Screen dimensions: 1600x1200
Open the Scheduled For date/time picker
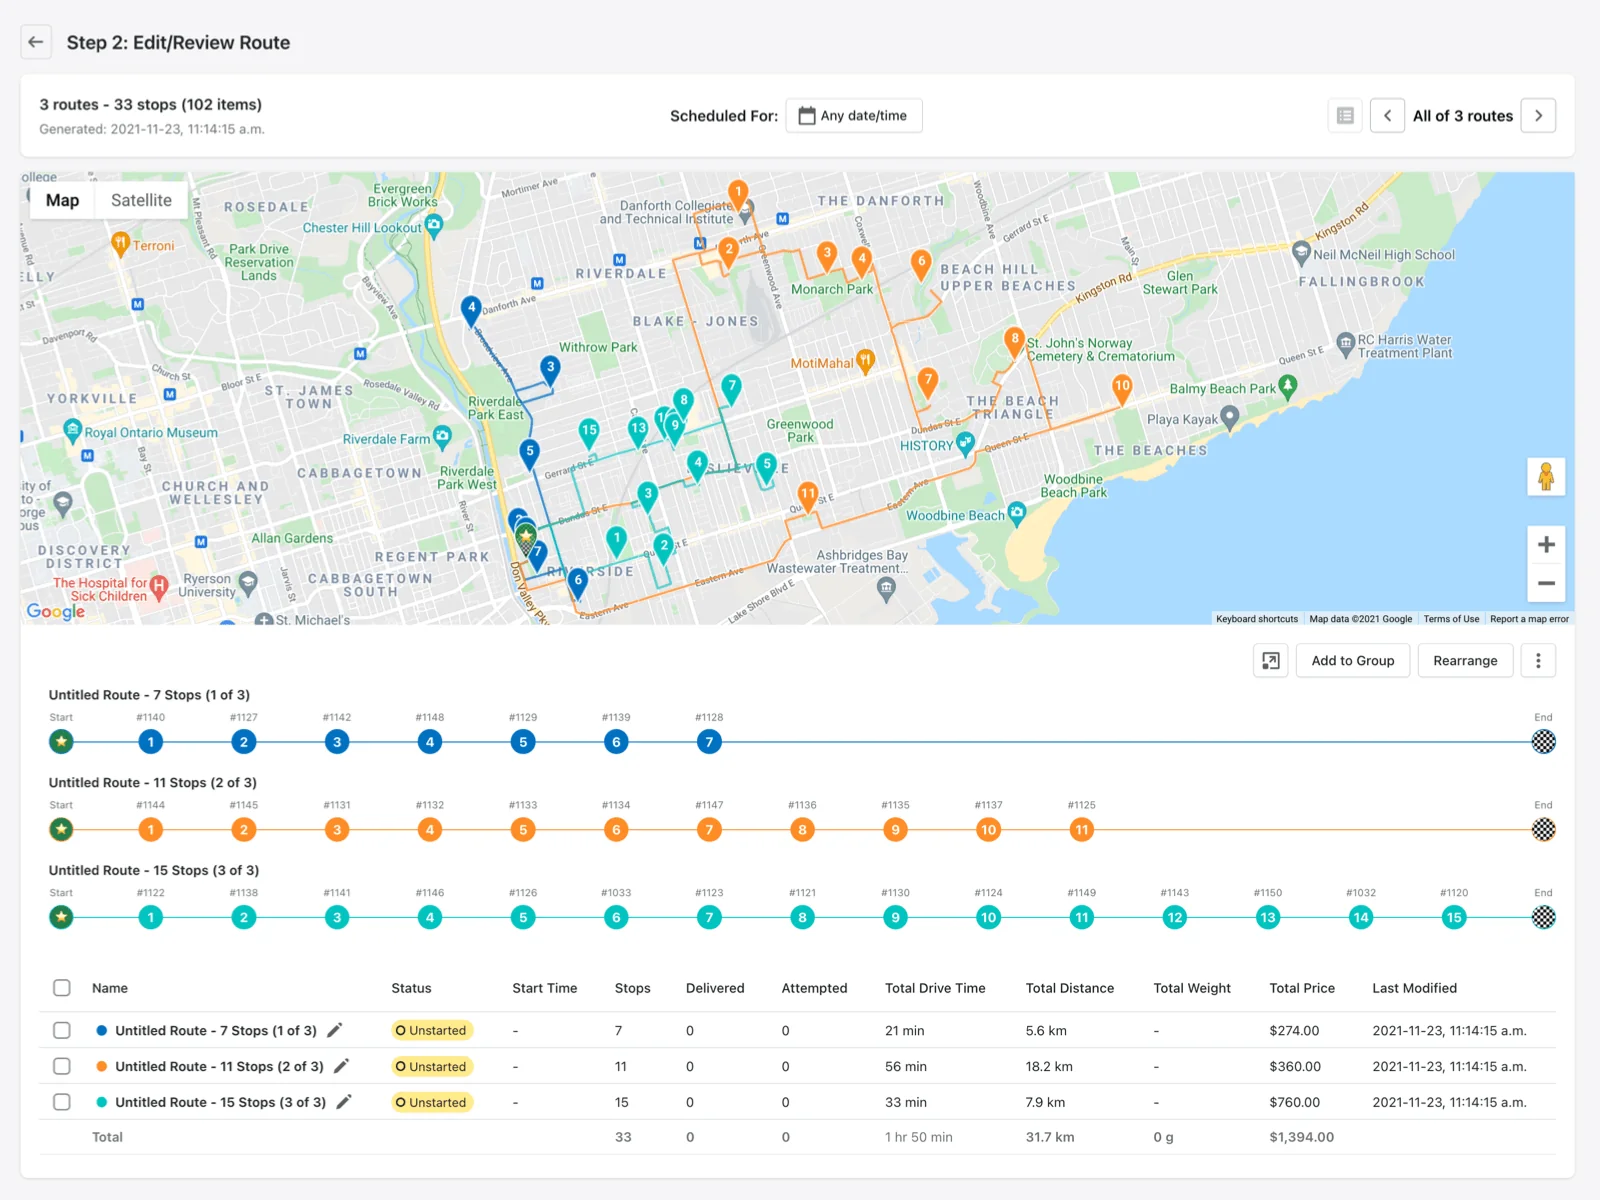coord(853,116)
